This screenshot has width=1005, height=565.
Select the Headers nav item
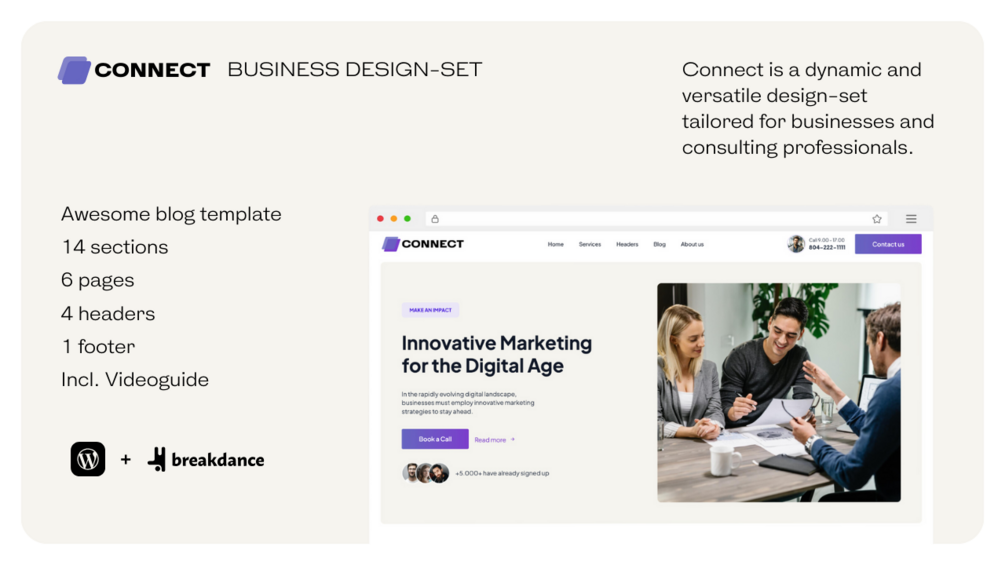point(627,244)
